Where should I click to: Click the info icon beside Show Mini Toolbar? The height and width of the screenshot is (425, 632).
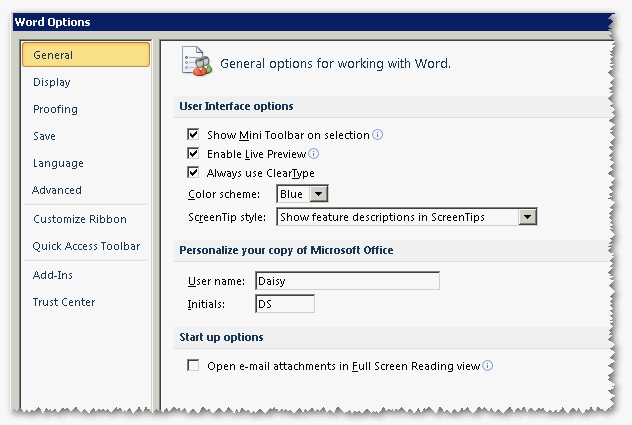pyautogui.click(x=377, y=134)
